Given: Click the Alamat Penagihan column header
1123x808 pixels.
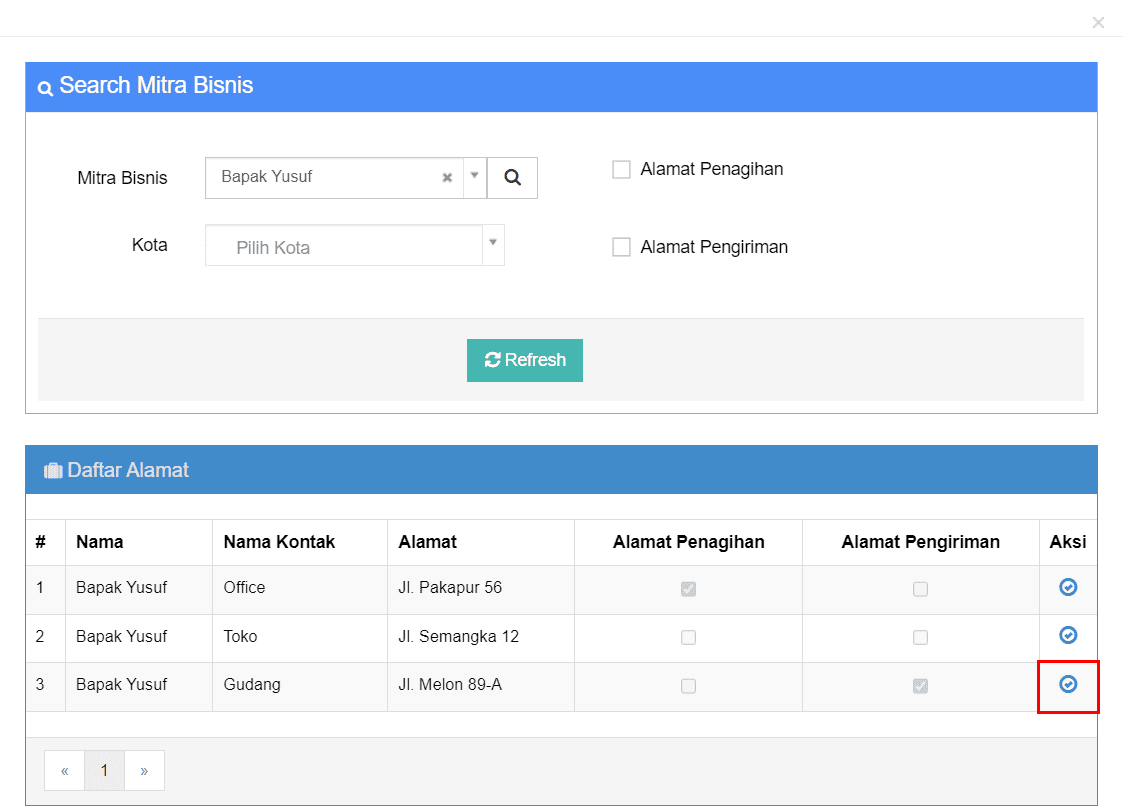Looking at the screenshot, I should 688,542.
